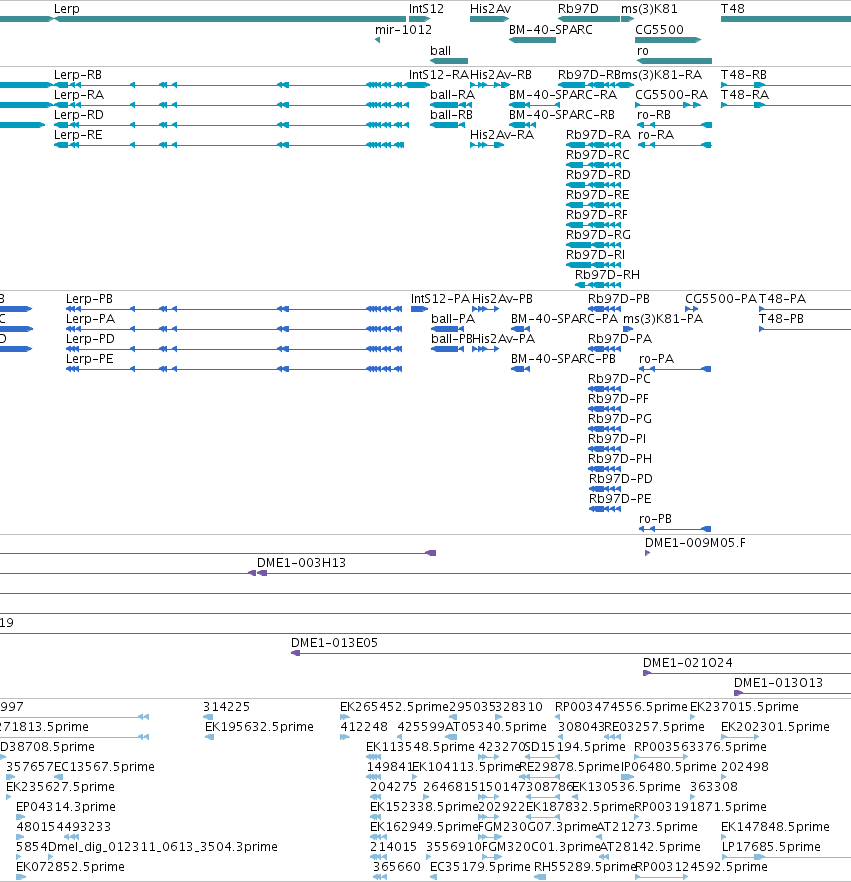The image size is (851, 882).
Task: Open ro-PA protein label
Action: (656, 358)
